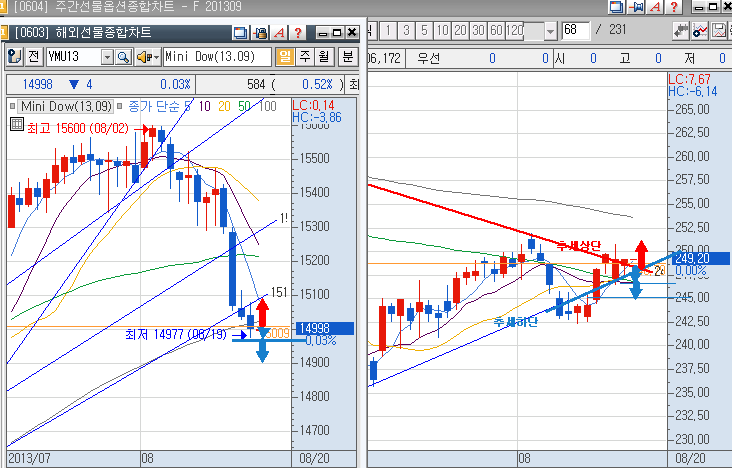Screen dimensions: 732x468
Task: Click the bar count field showing 68
Action: 575,31
